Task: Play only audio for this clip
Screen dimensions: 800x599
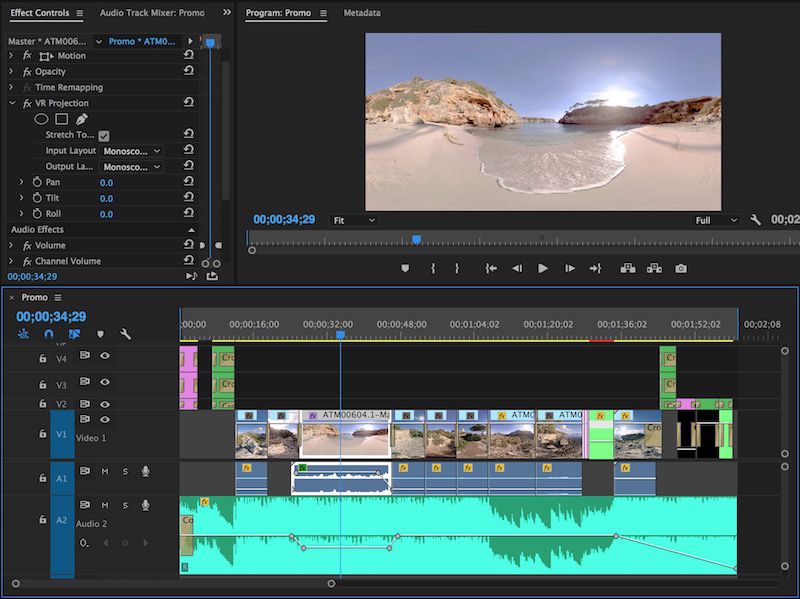Action: click(x=191, y=276)
